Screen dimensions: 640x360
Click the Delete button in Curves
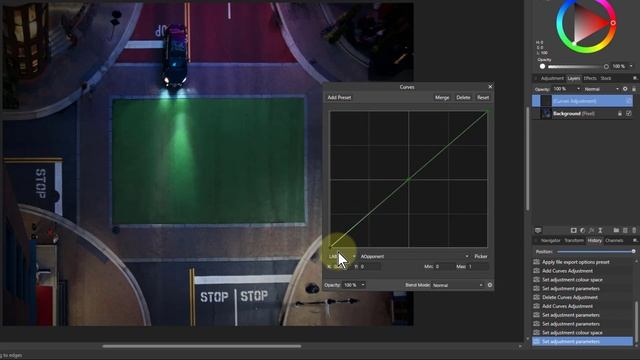coord(463,98)
